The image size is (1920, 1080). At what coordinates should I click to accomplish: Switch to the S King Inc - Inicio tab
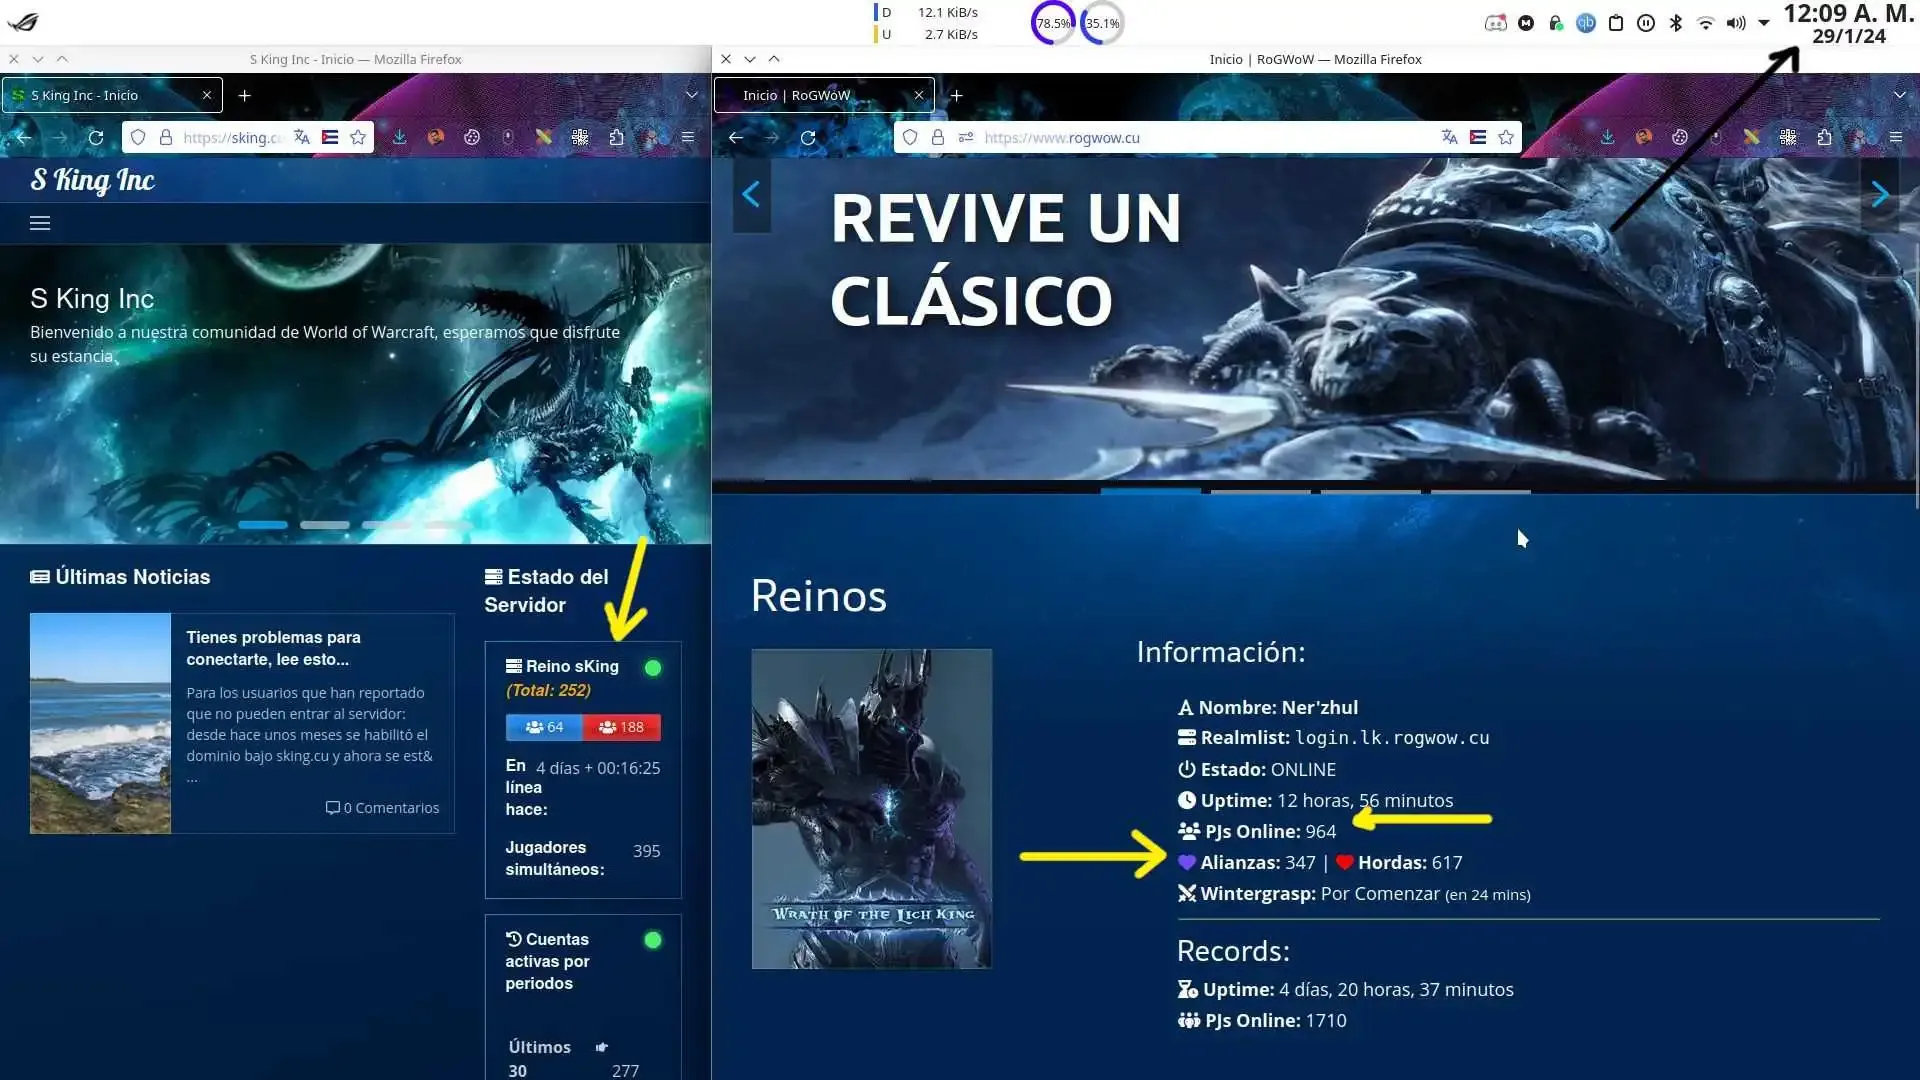[113, 95]
